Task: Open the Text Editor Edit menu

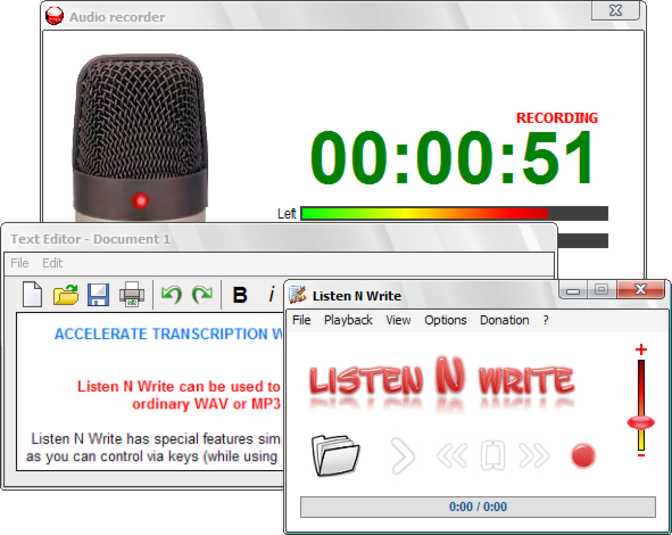Action: (52, 263)
